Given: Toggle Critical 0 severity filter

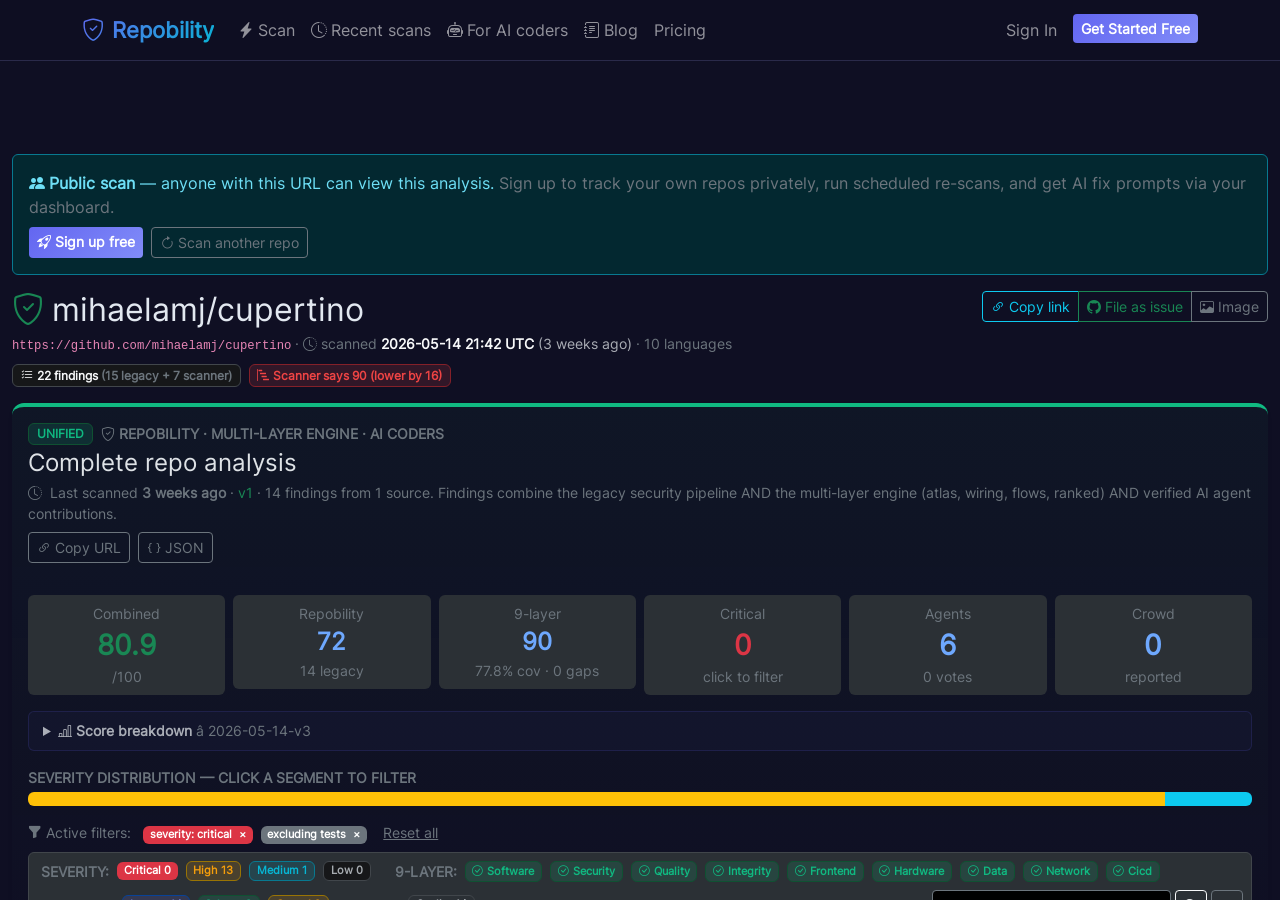Looking at the screenshot, I should 147,870.
